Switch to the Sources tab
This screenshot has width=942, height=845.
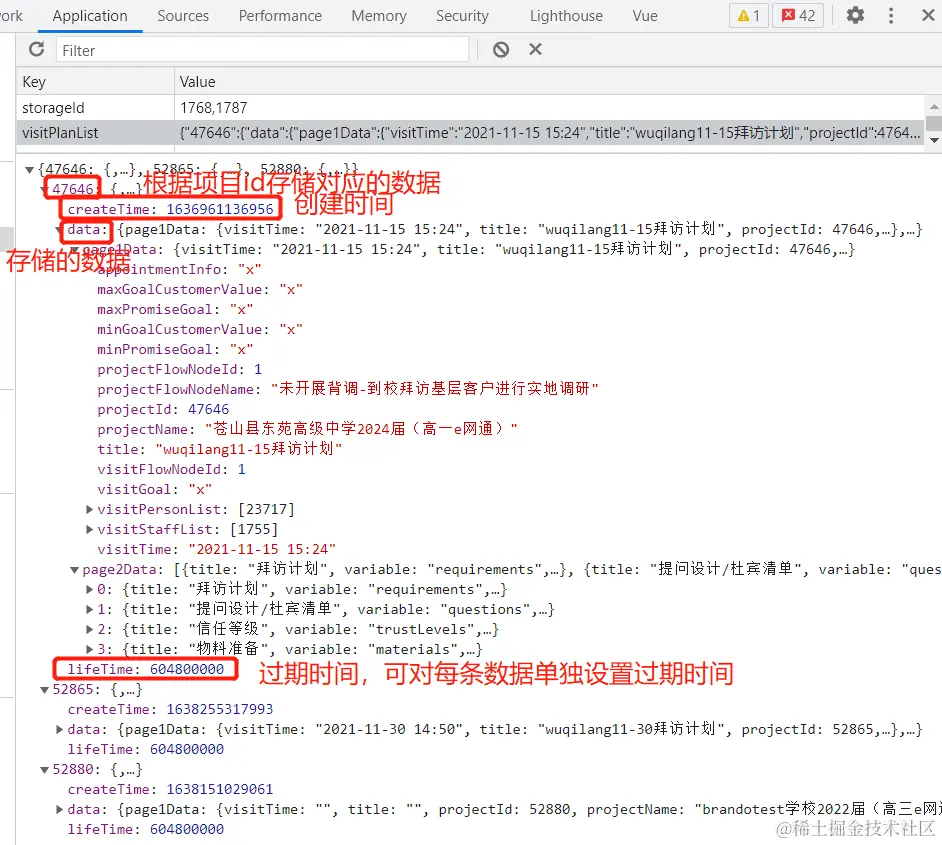click(183, 16)
